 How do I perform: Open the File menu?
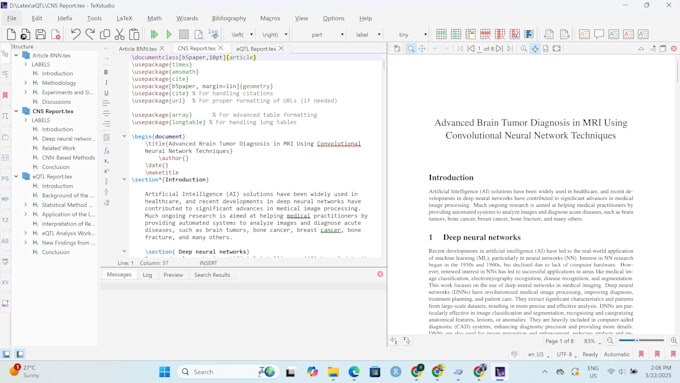coord(12,18)
